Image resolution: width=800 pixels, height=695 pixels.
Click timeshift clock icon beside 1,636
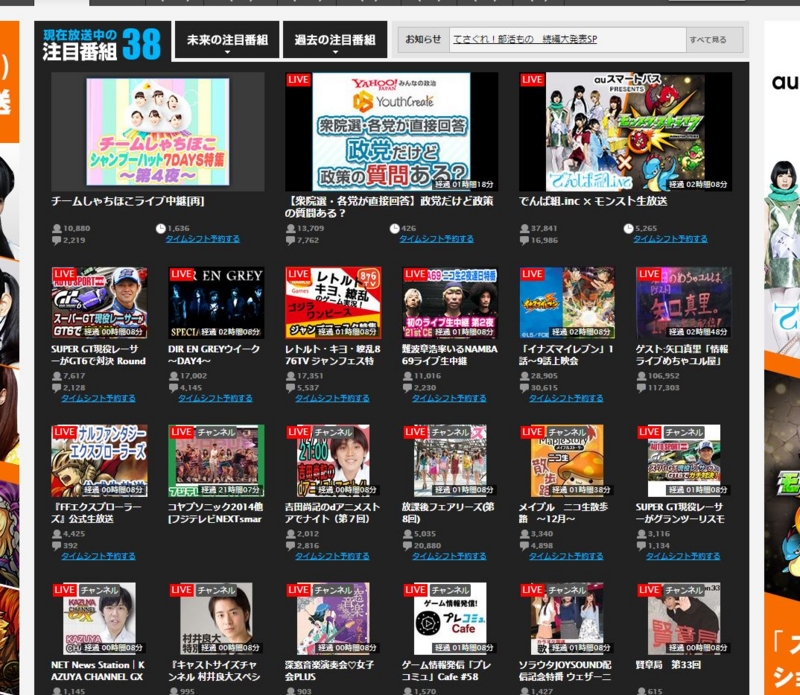(x=161, y=228)
